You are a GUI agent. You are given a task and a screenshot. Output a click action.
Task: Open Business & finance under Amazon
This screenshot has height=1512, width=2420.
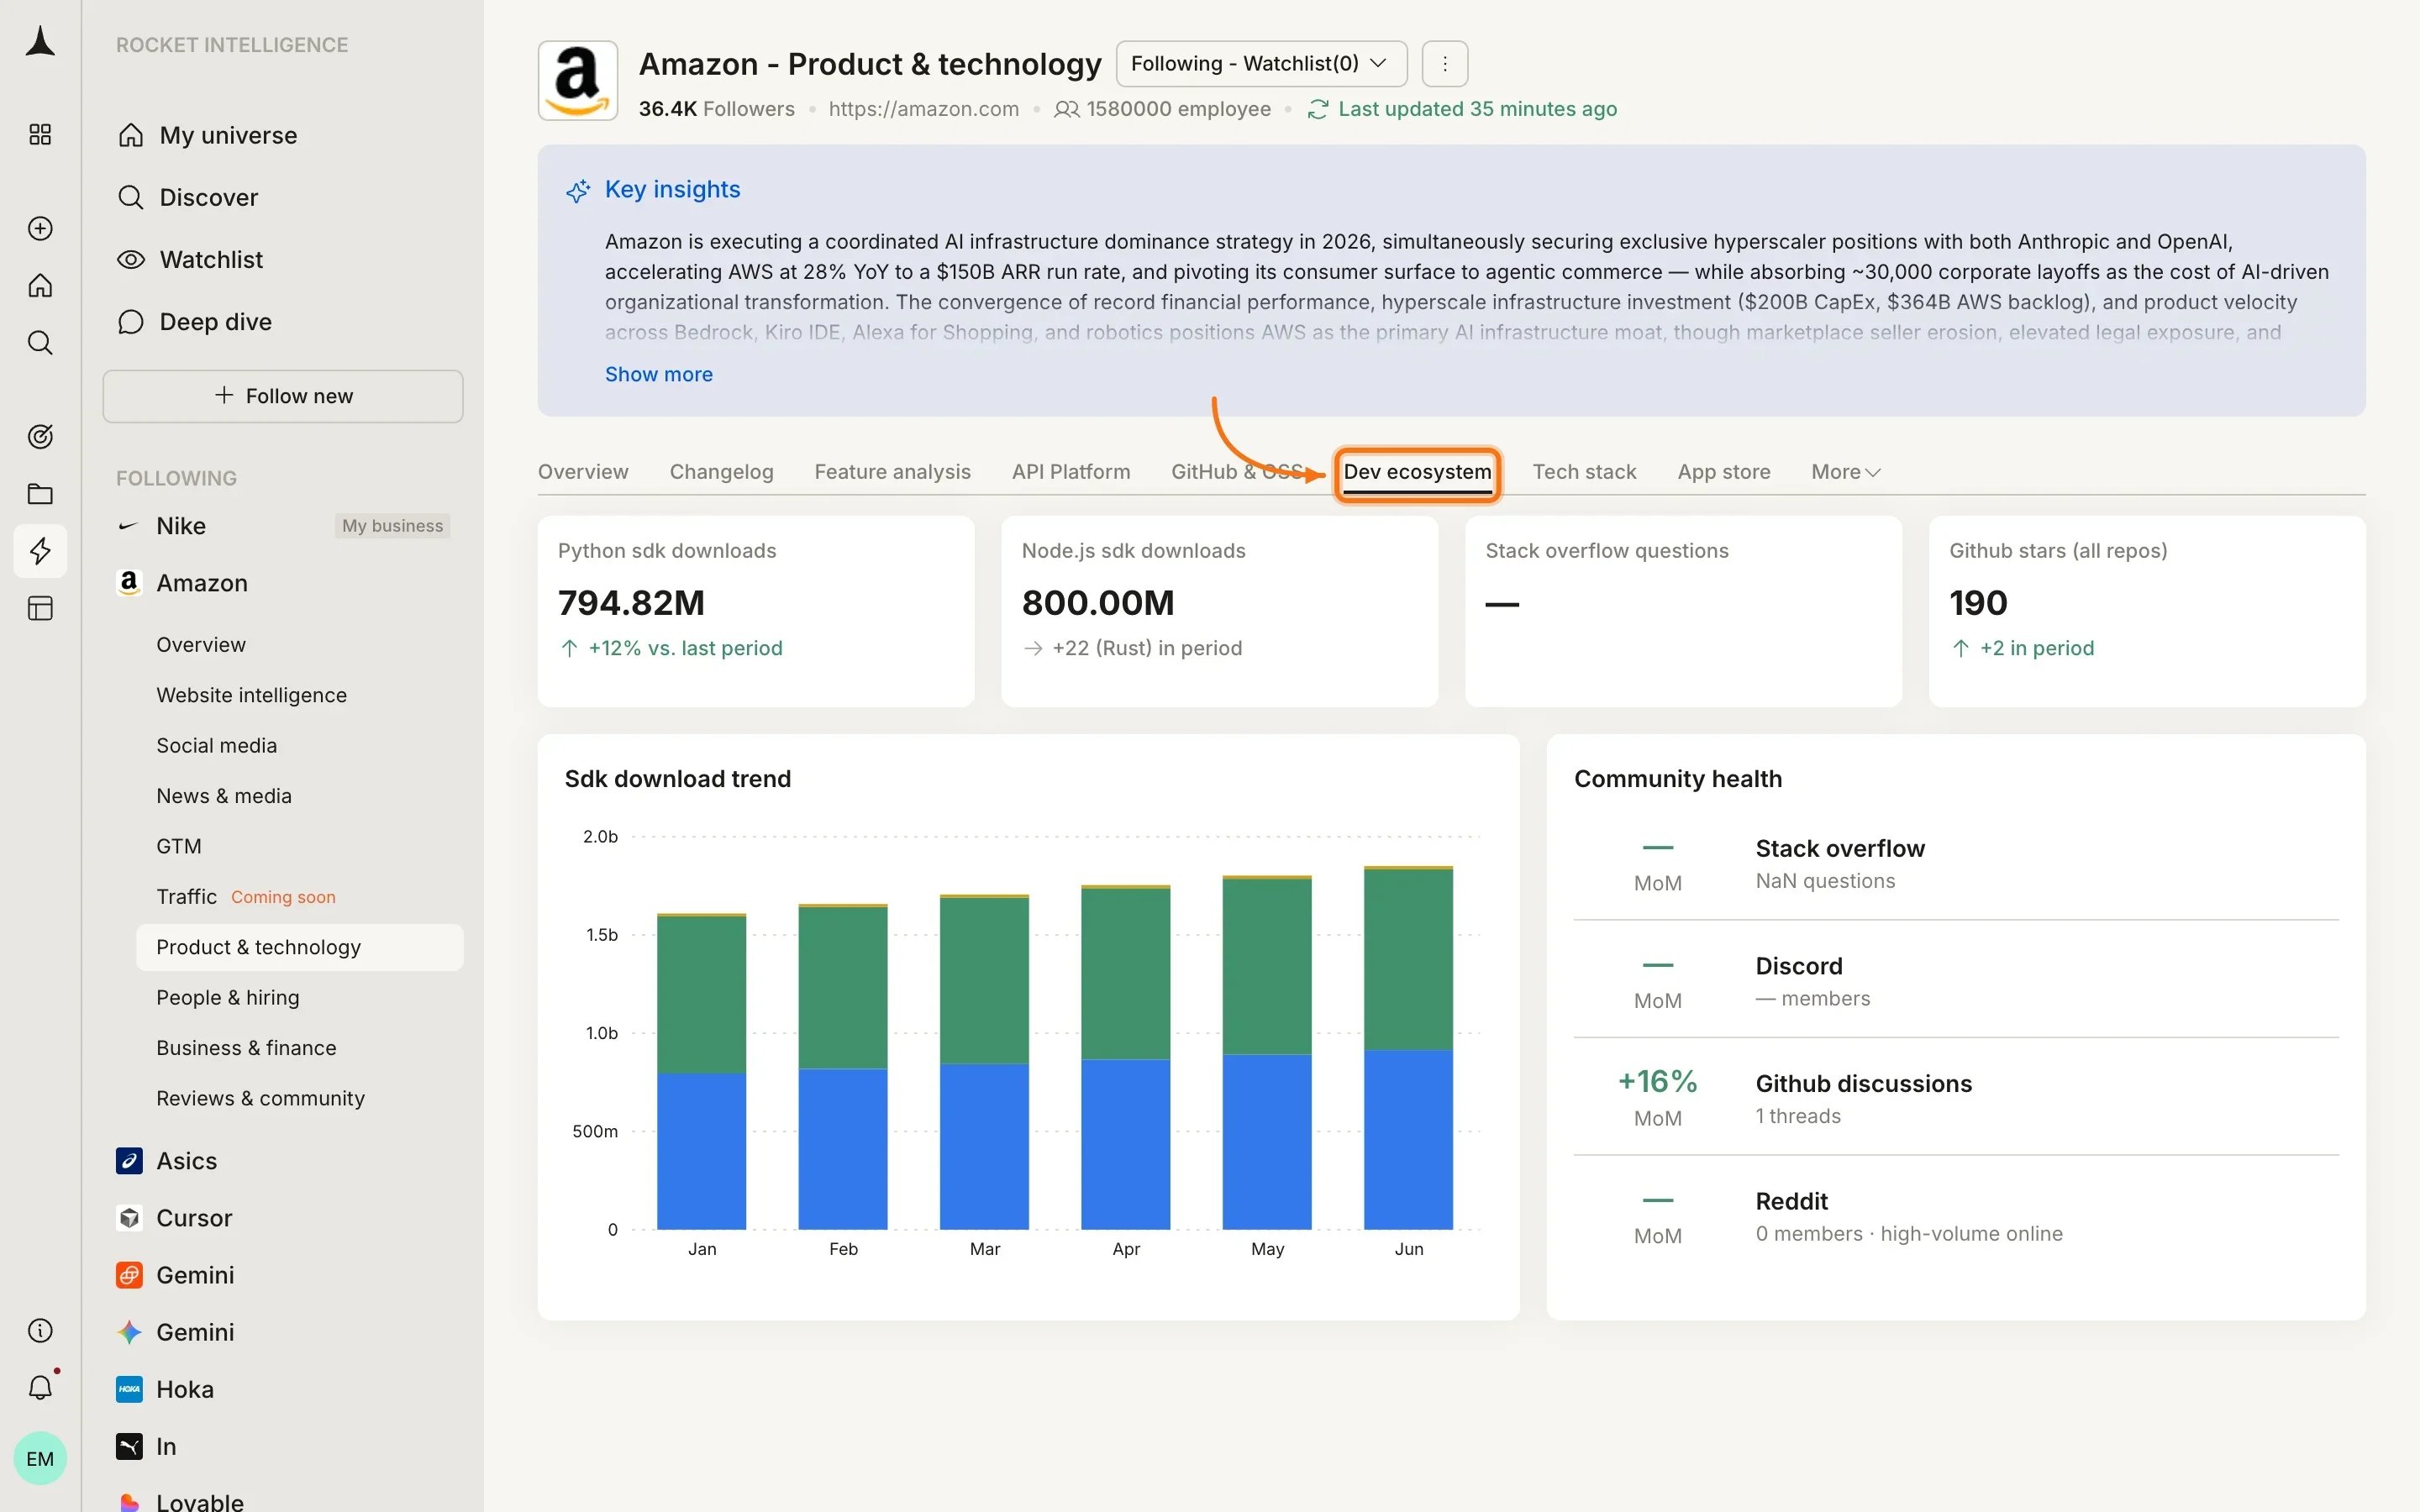(x=246, y=1048)
